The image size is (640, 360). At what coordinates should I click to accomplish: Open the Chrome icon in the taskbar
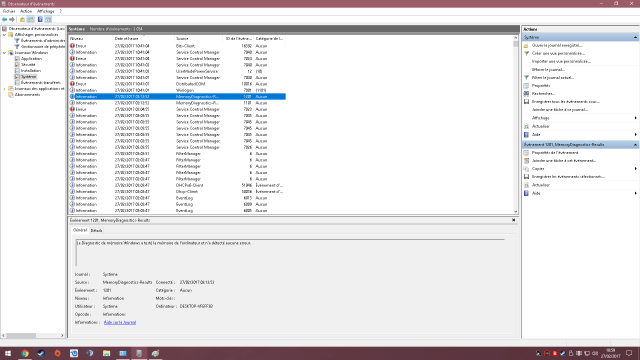pos(25,353)
